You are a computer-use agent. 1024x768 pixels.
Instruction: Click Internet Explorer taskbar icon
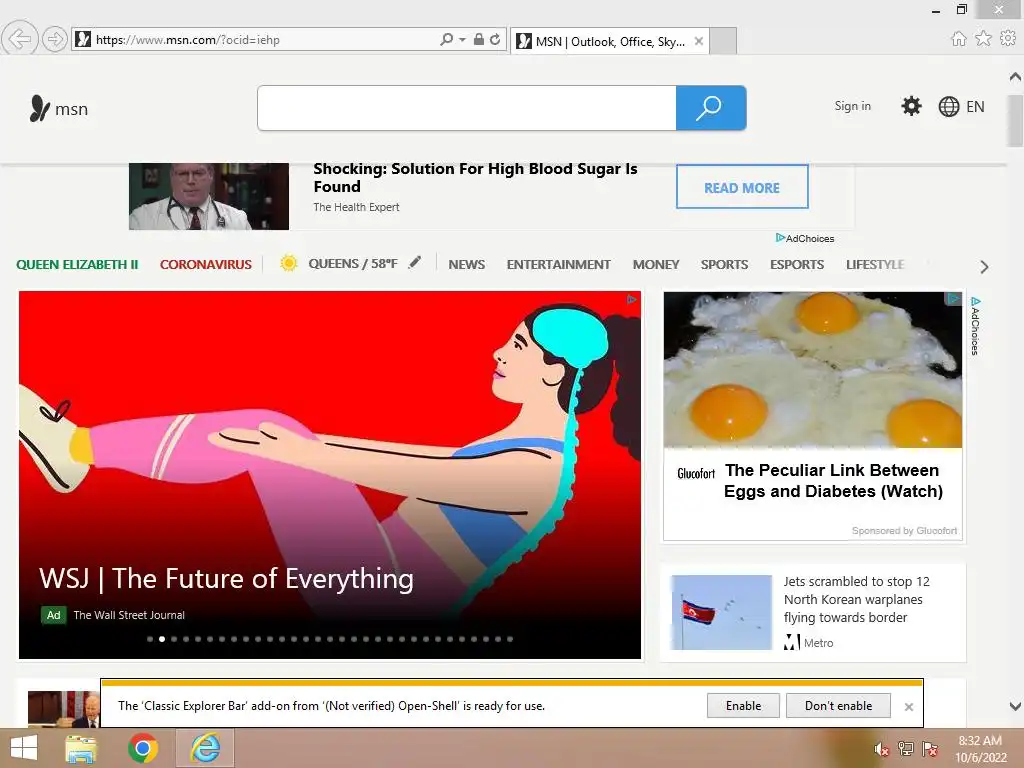coord(205,748)
